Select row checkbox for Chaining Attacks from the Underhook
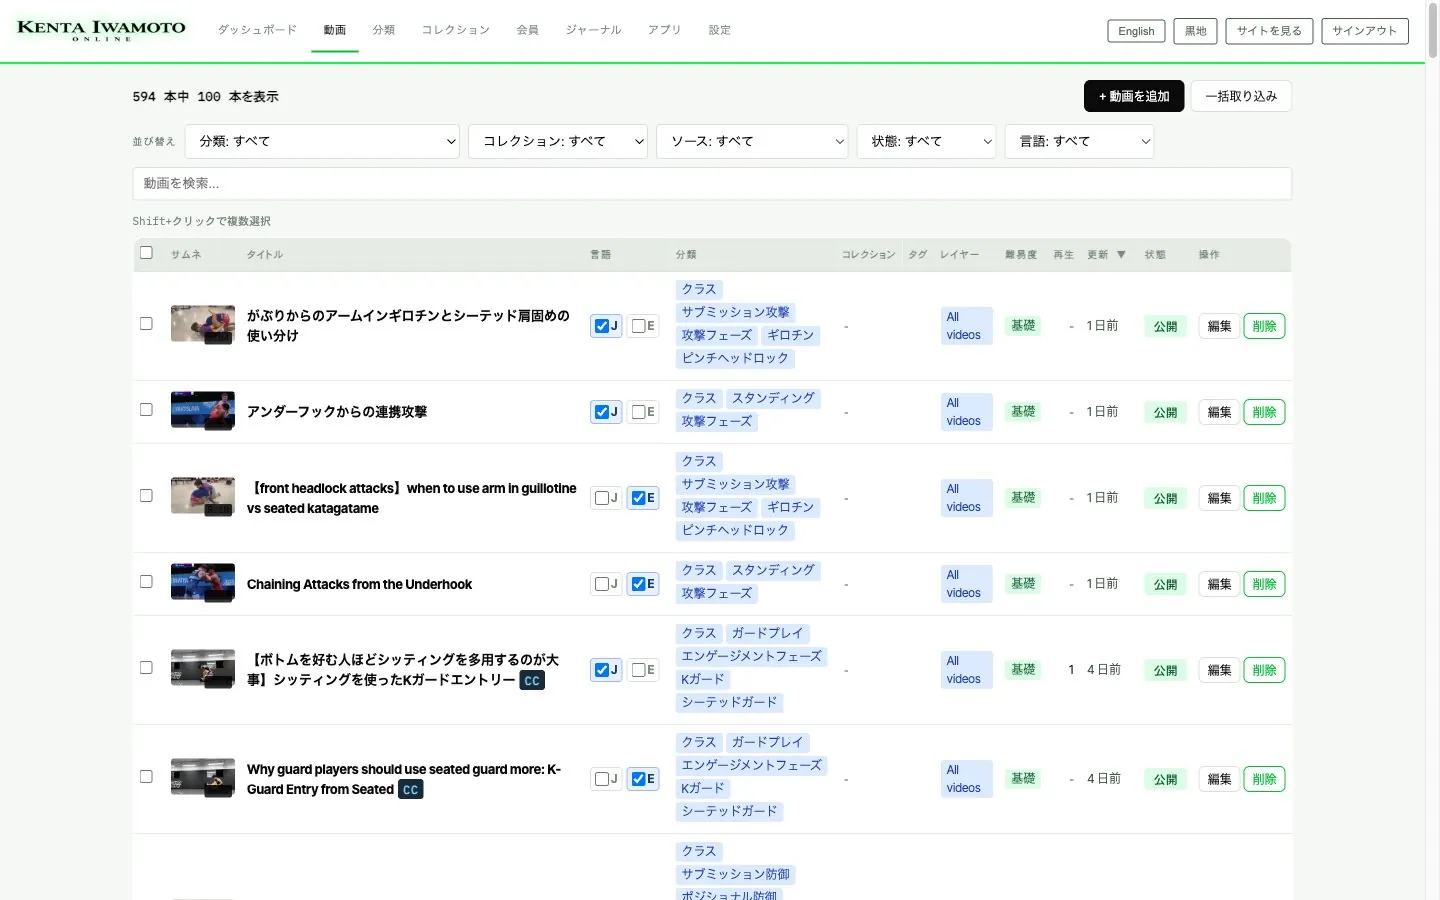 point(146,582)
